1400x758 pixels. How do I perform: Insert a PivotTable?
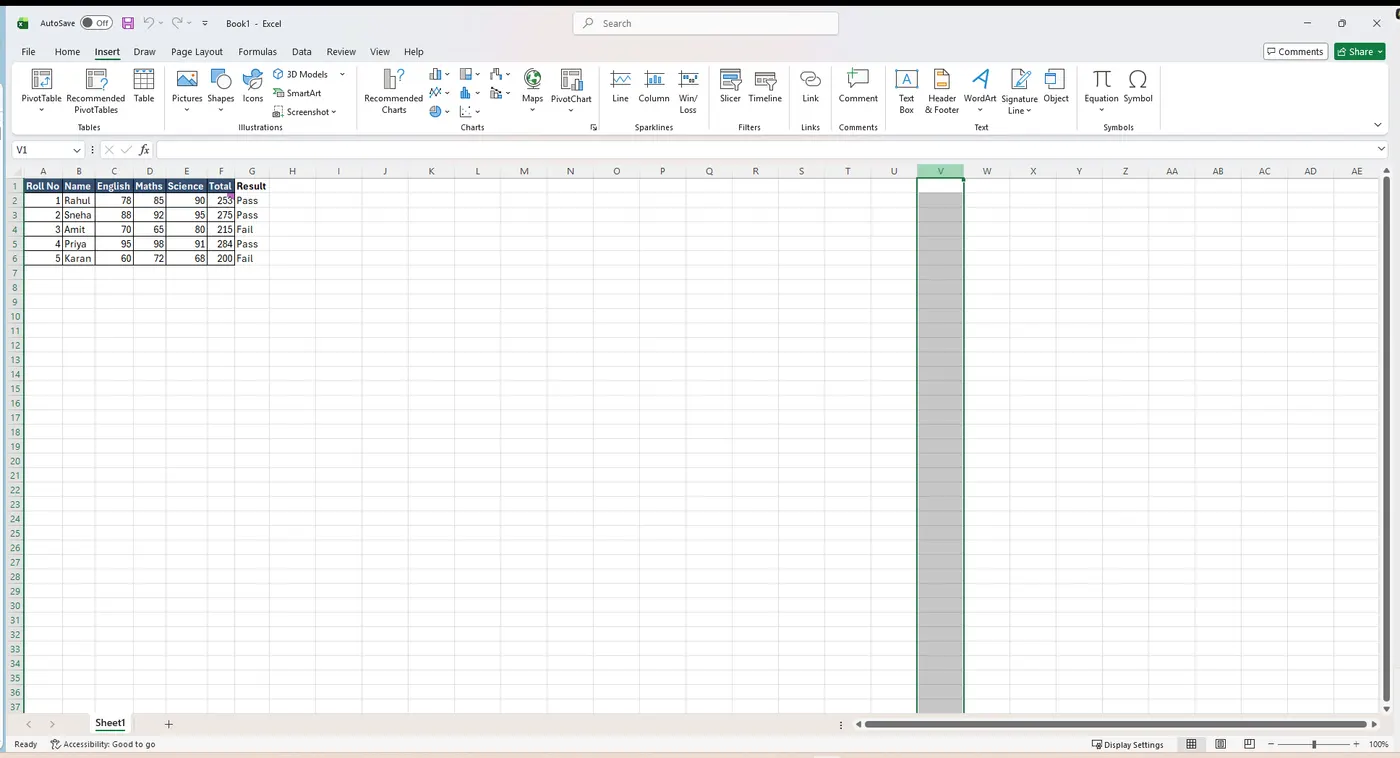pyautogui.click(x=41, y=90)
